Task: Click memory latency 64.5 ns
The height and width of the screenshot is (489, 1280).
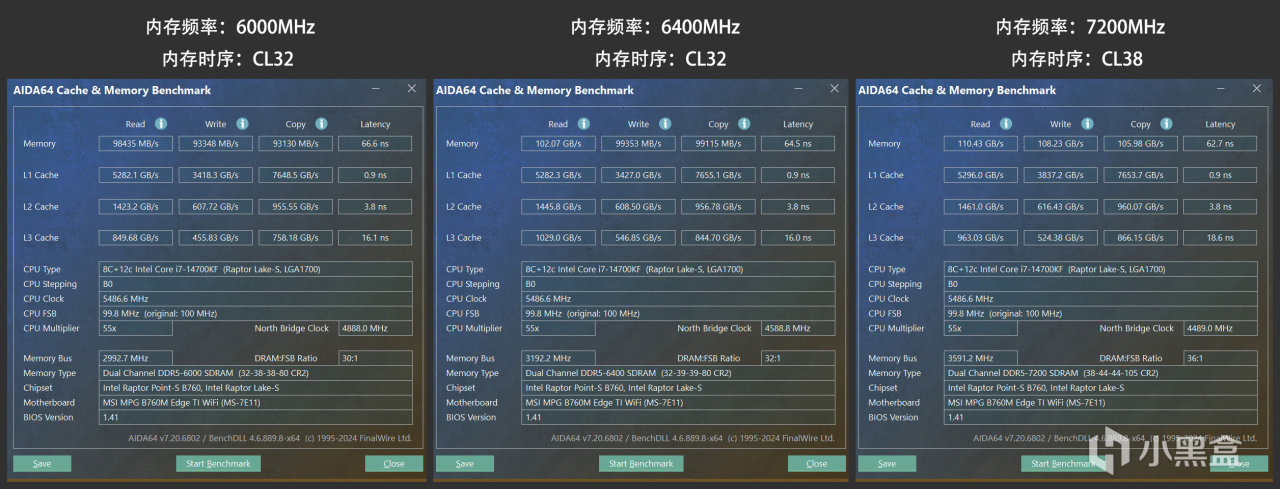Action: click(x=798, y=143)
